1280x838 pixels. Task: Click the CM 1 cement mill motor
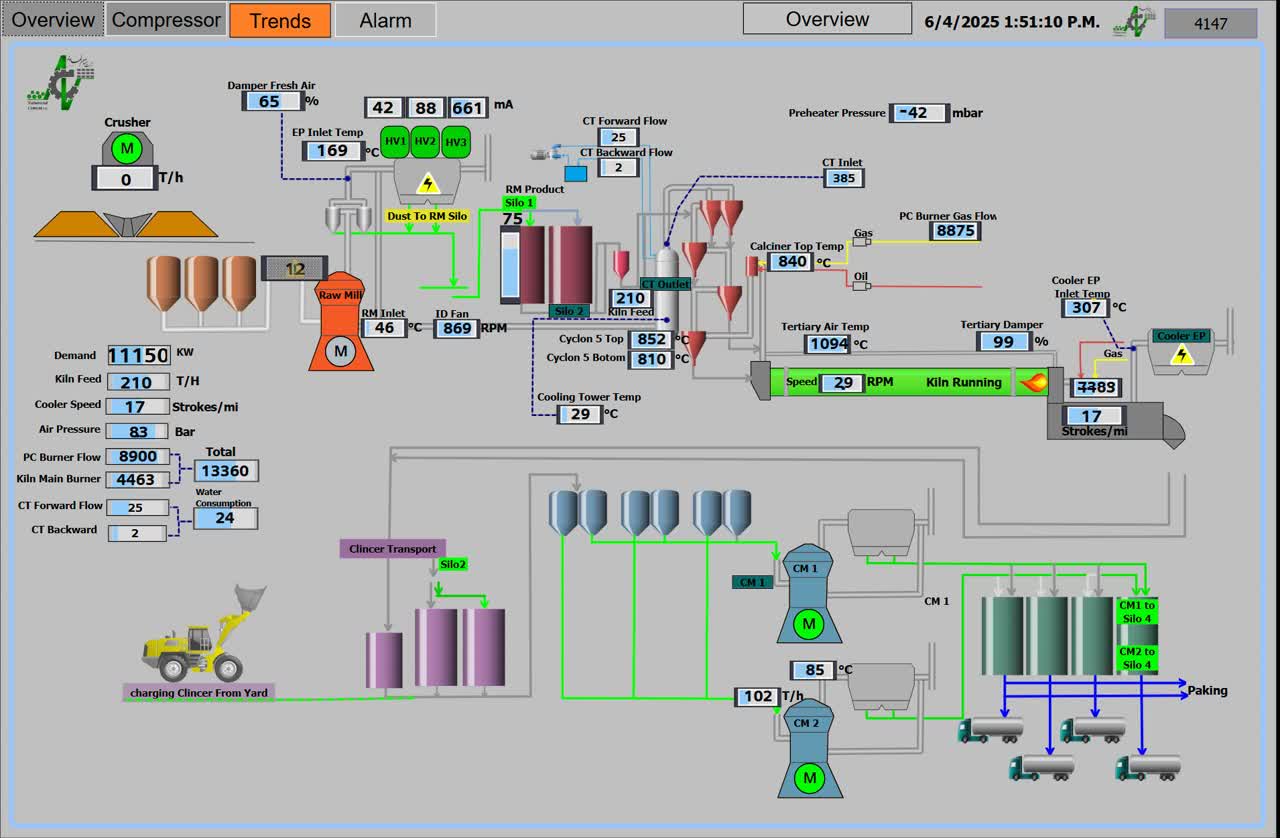pos(806,625)
